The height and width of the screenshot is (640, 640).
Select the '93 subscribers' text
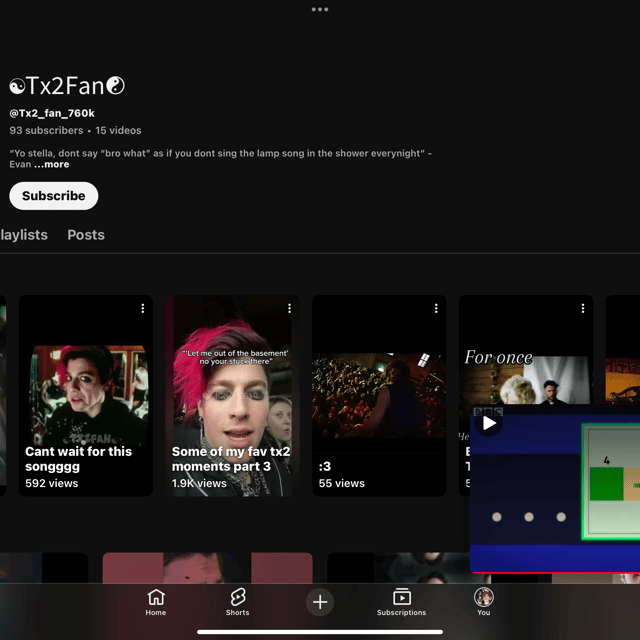click(46, 130)
